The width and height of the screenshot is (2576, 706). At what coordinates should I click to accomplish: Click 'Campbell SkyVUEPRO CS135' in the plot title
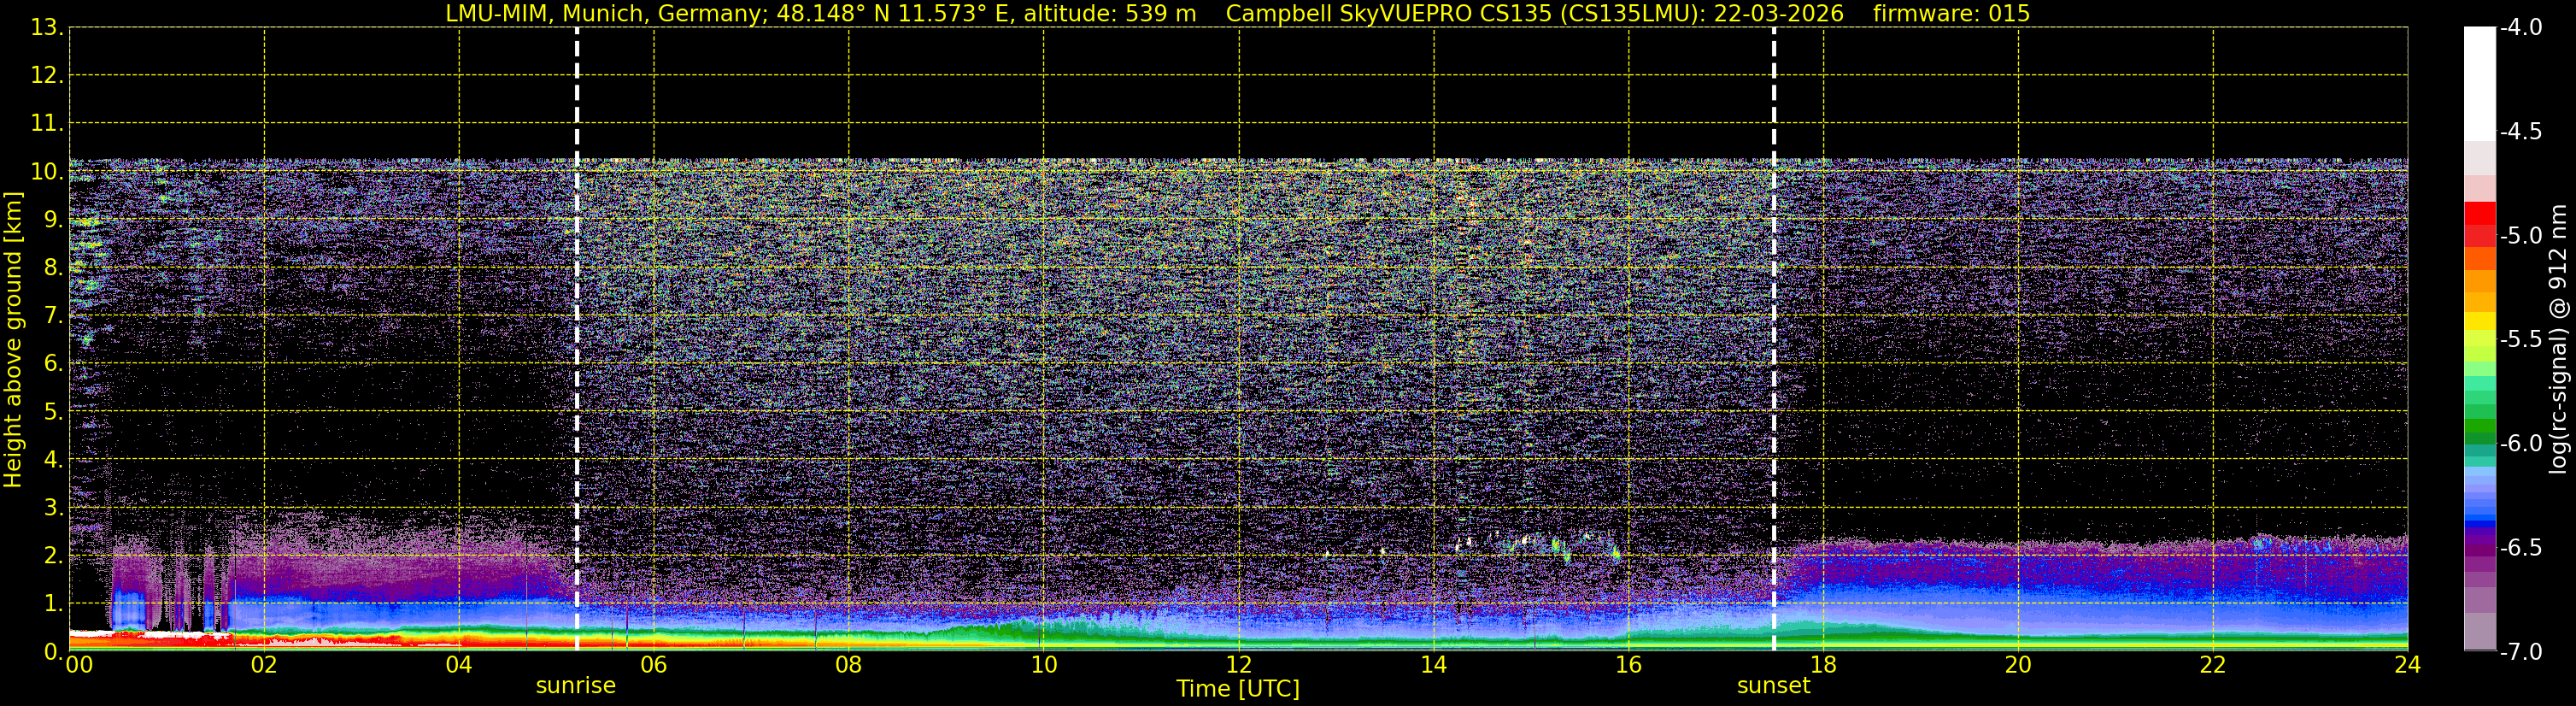pyautogui.click(x=1388, y=14)
